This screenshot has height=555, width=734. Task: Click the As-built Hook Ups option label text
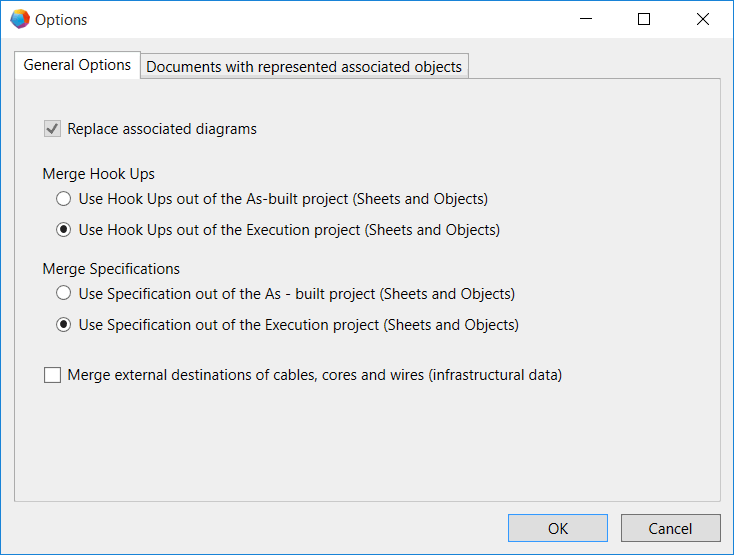point(283,199)
